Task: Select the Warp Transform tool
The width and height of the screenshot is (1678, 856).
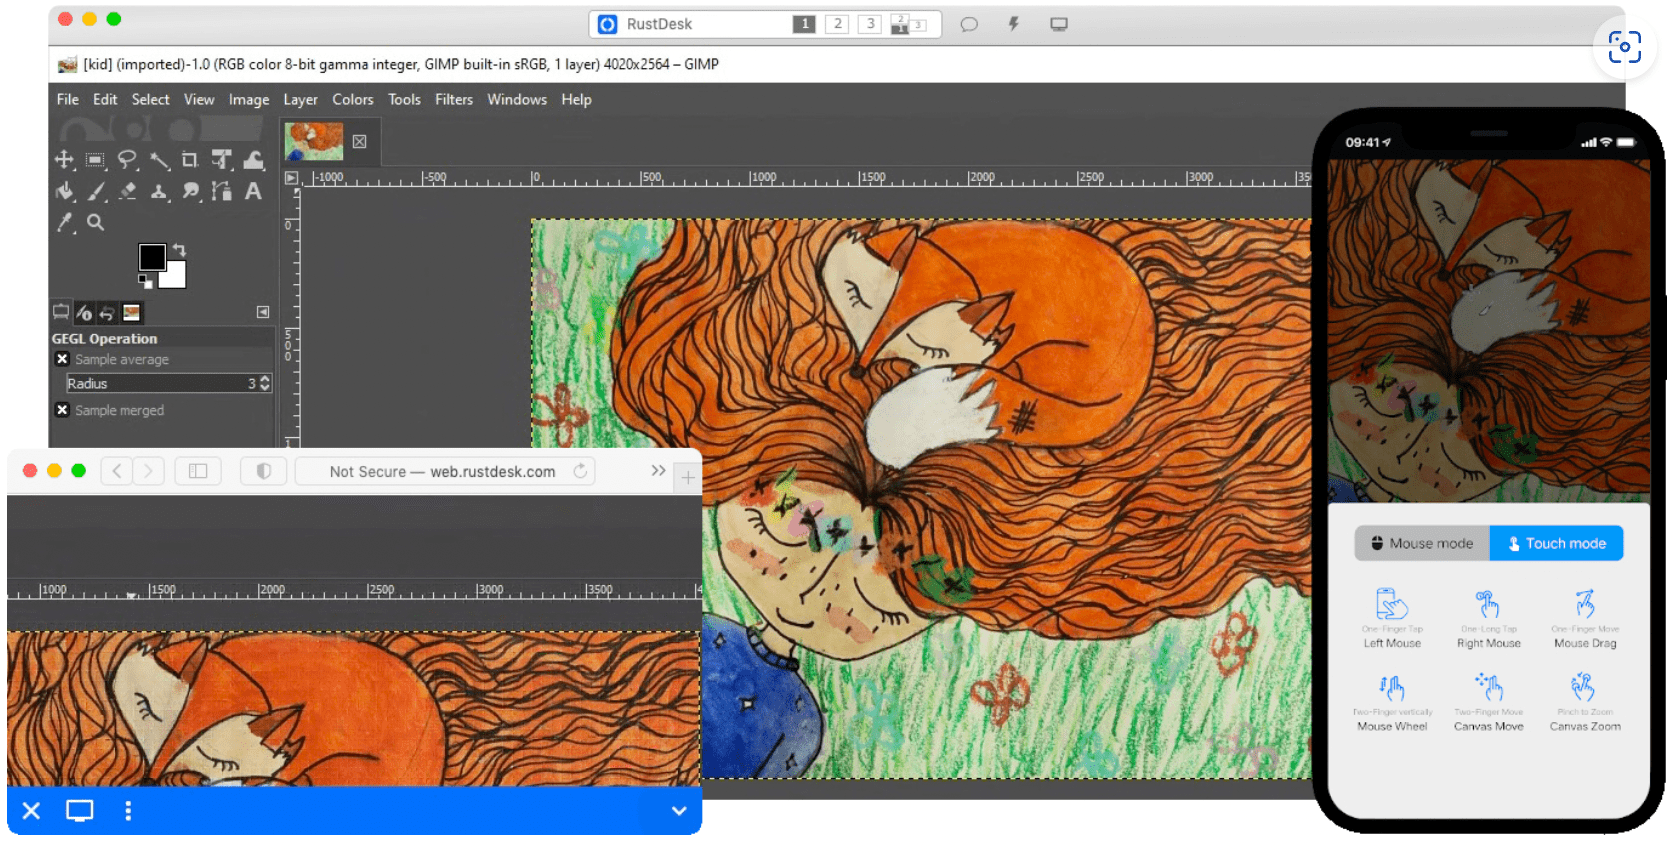Action: (254, 160)
